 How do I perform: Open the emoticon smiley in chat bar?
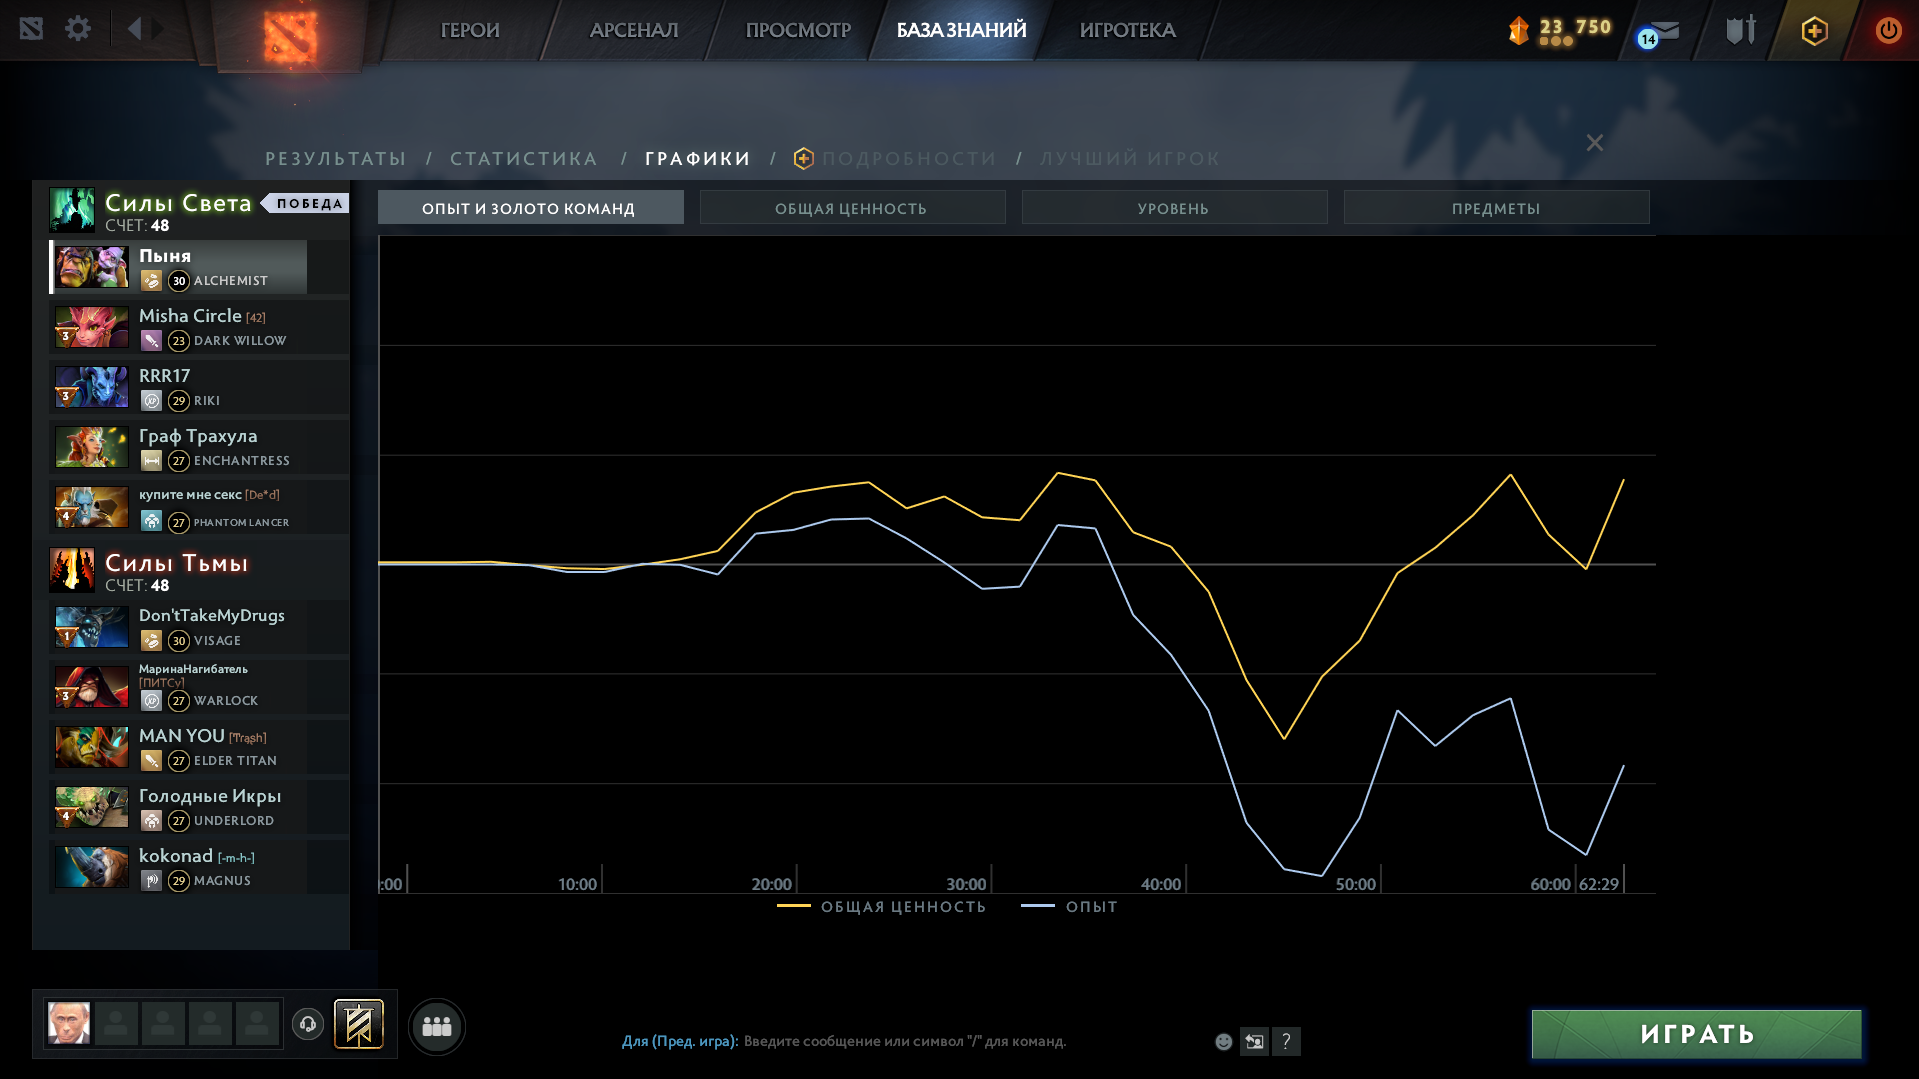pyautogui.click(x=1223, y=1041)
